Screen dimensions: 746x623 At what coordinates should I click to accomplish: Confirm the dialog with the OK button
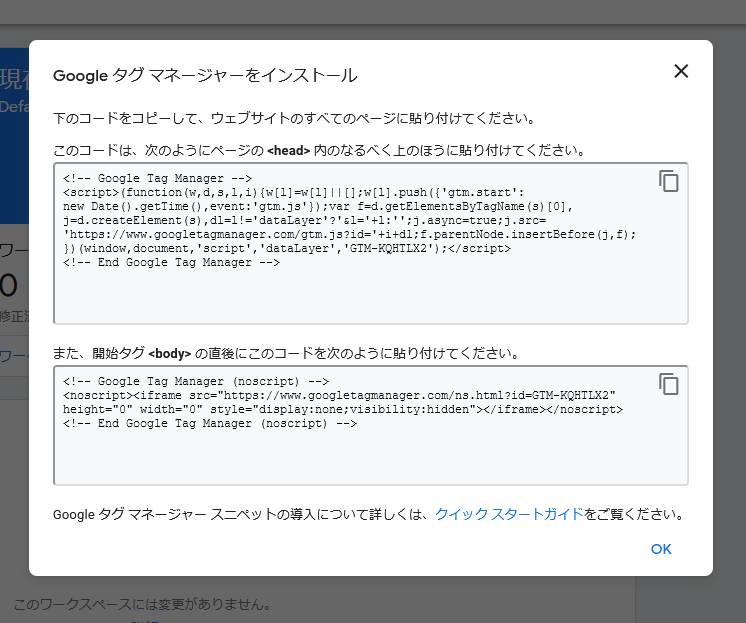click(661, 549)
